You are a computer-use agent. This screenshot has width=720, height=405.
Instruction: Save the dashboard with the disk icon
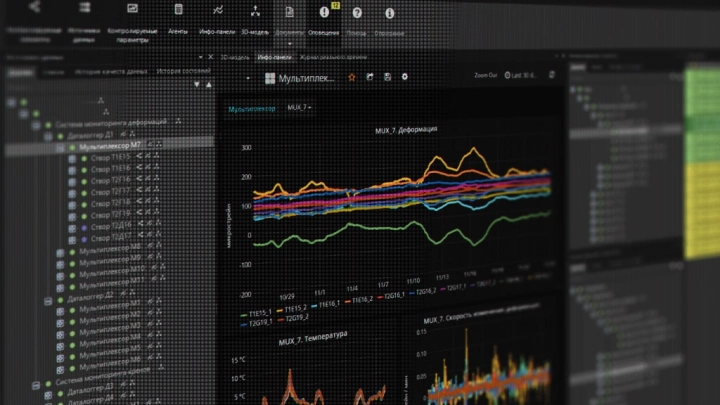(386, 76)
